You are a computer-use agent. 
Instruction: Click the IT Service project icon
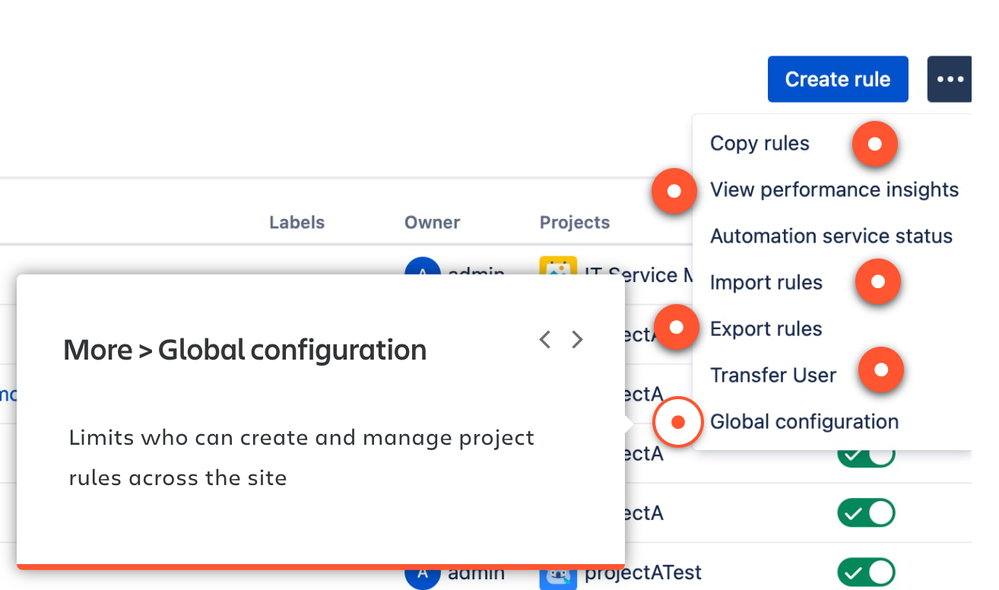557,271
